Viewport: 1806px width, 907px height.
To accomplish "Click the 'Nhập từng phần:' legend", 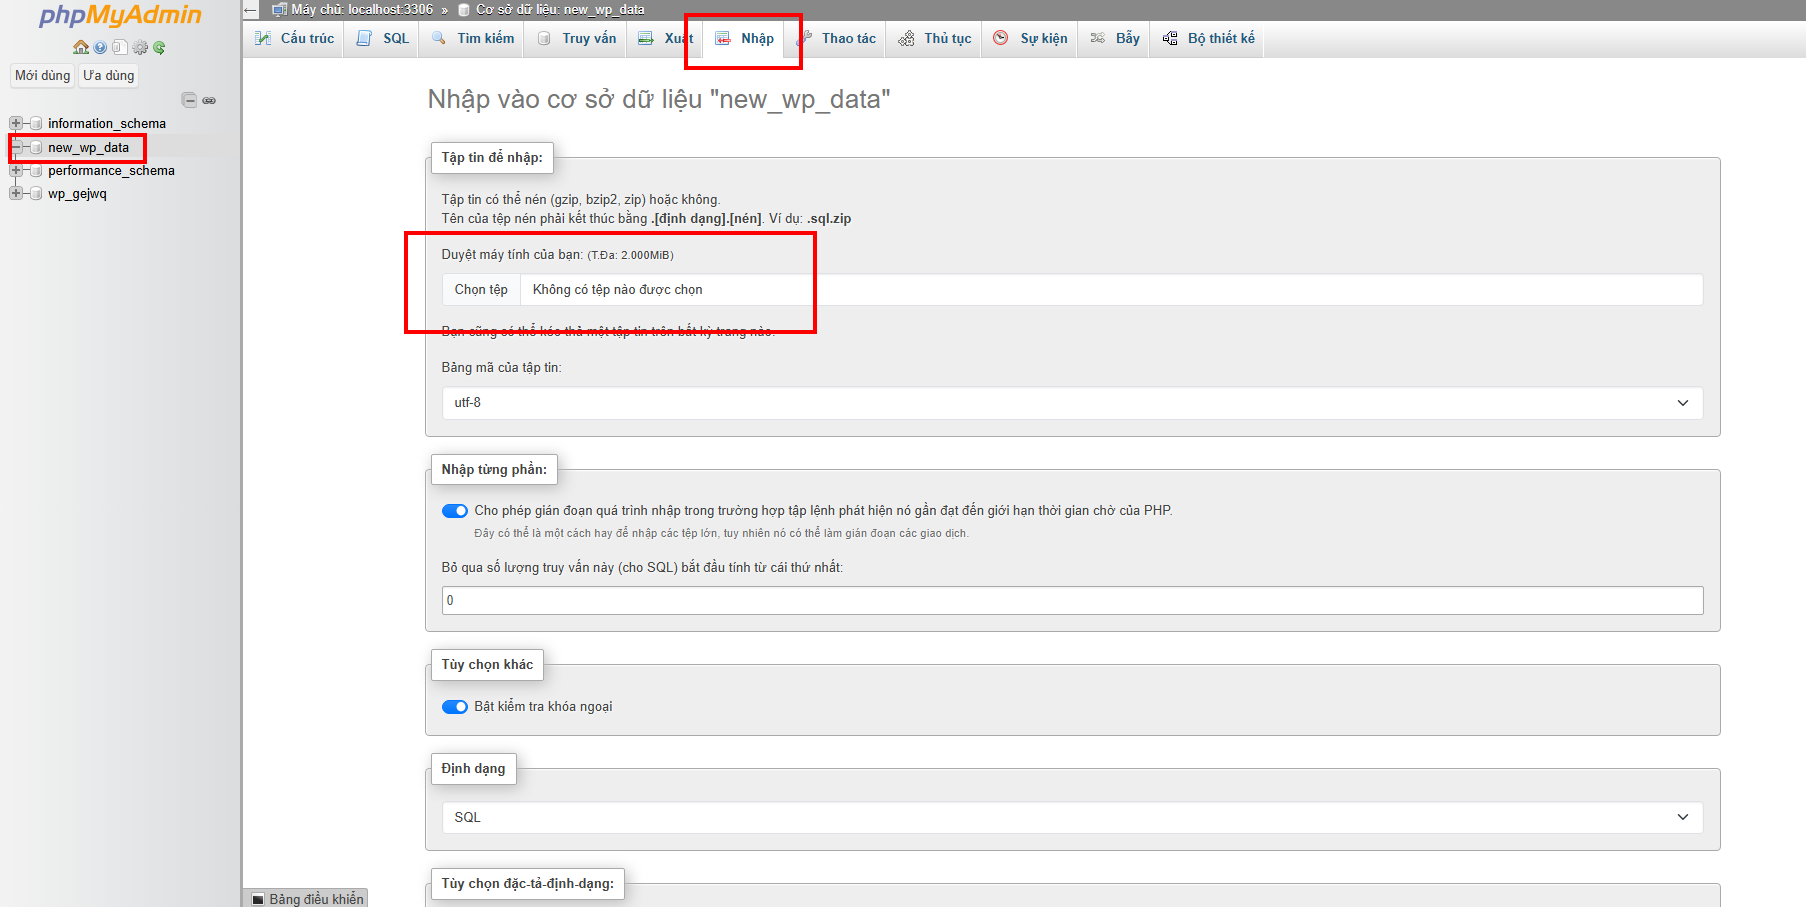I will [x=494, y=470].
